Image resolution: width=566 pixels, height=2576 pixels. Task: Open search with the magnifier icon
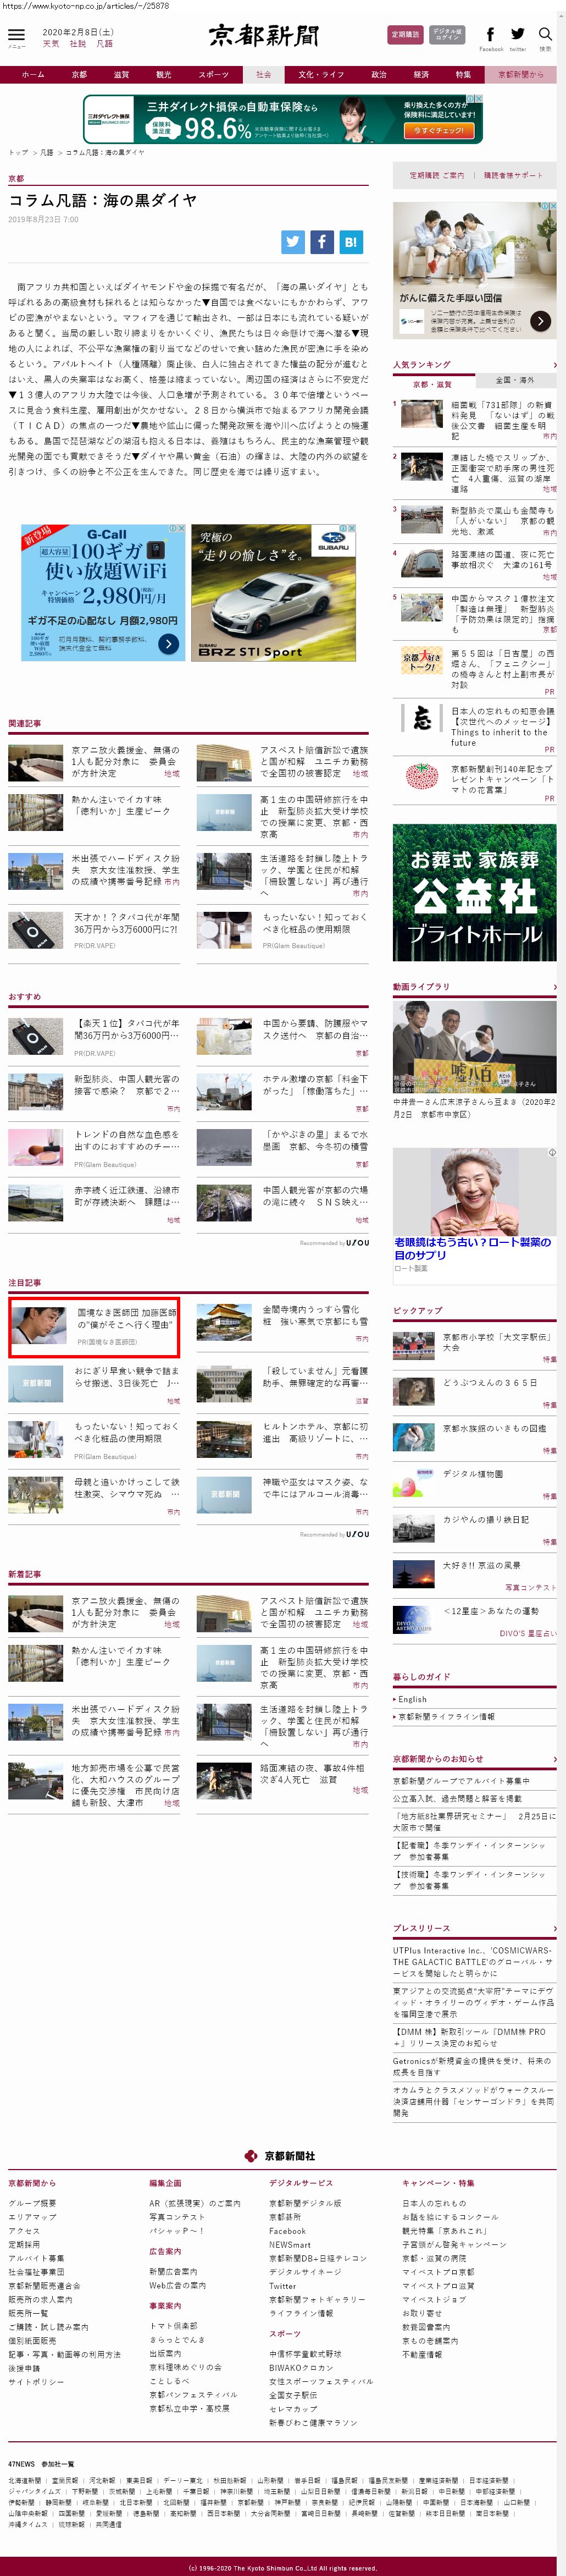(545, 34)
